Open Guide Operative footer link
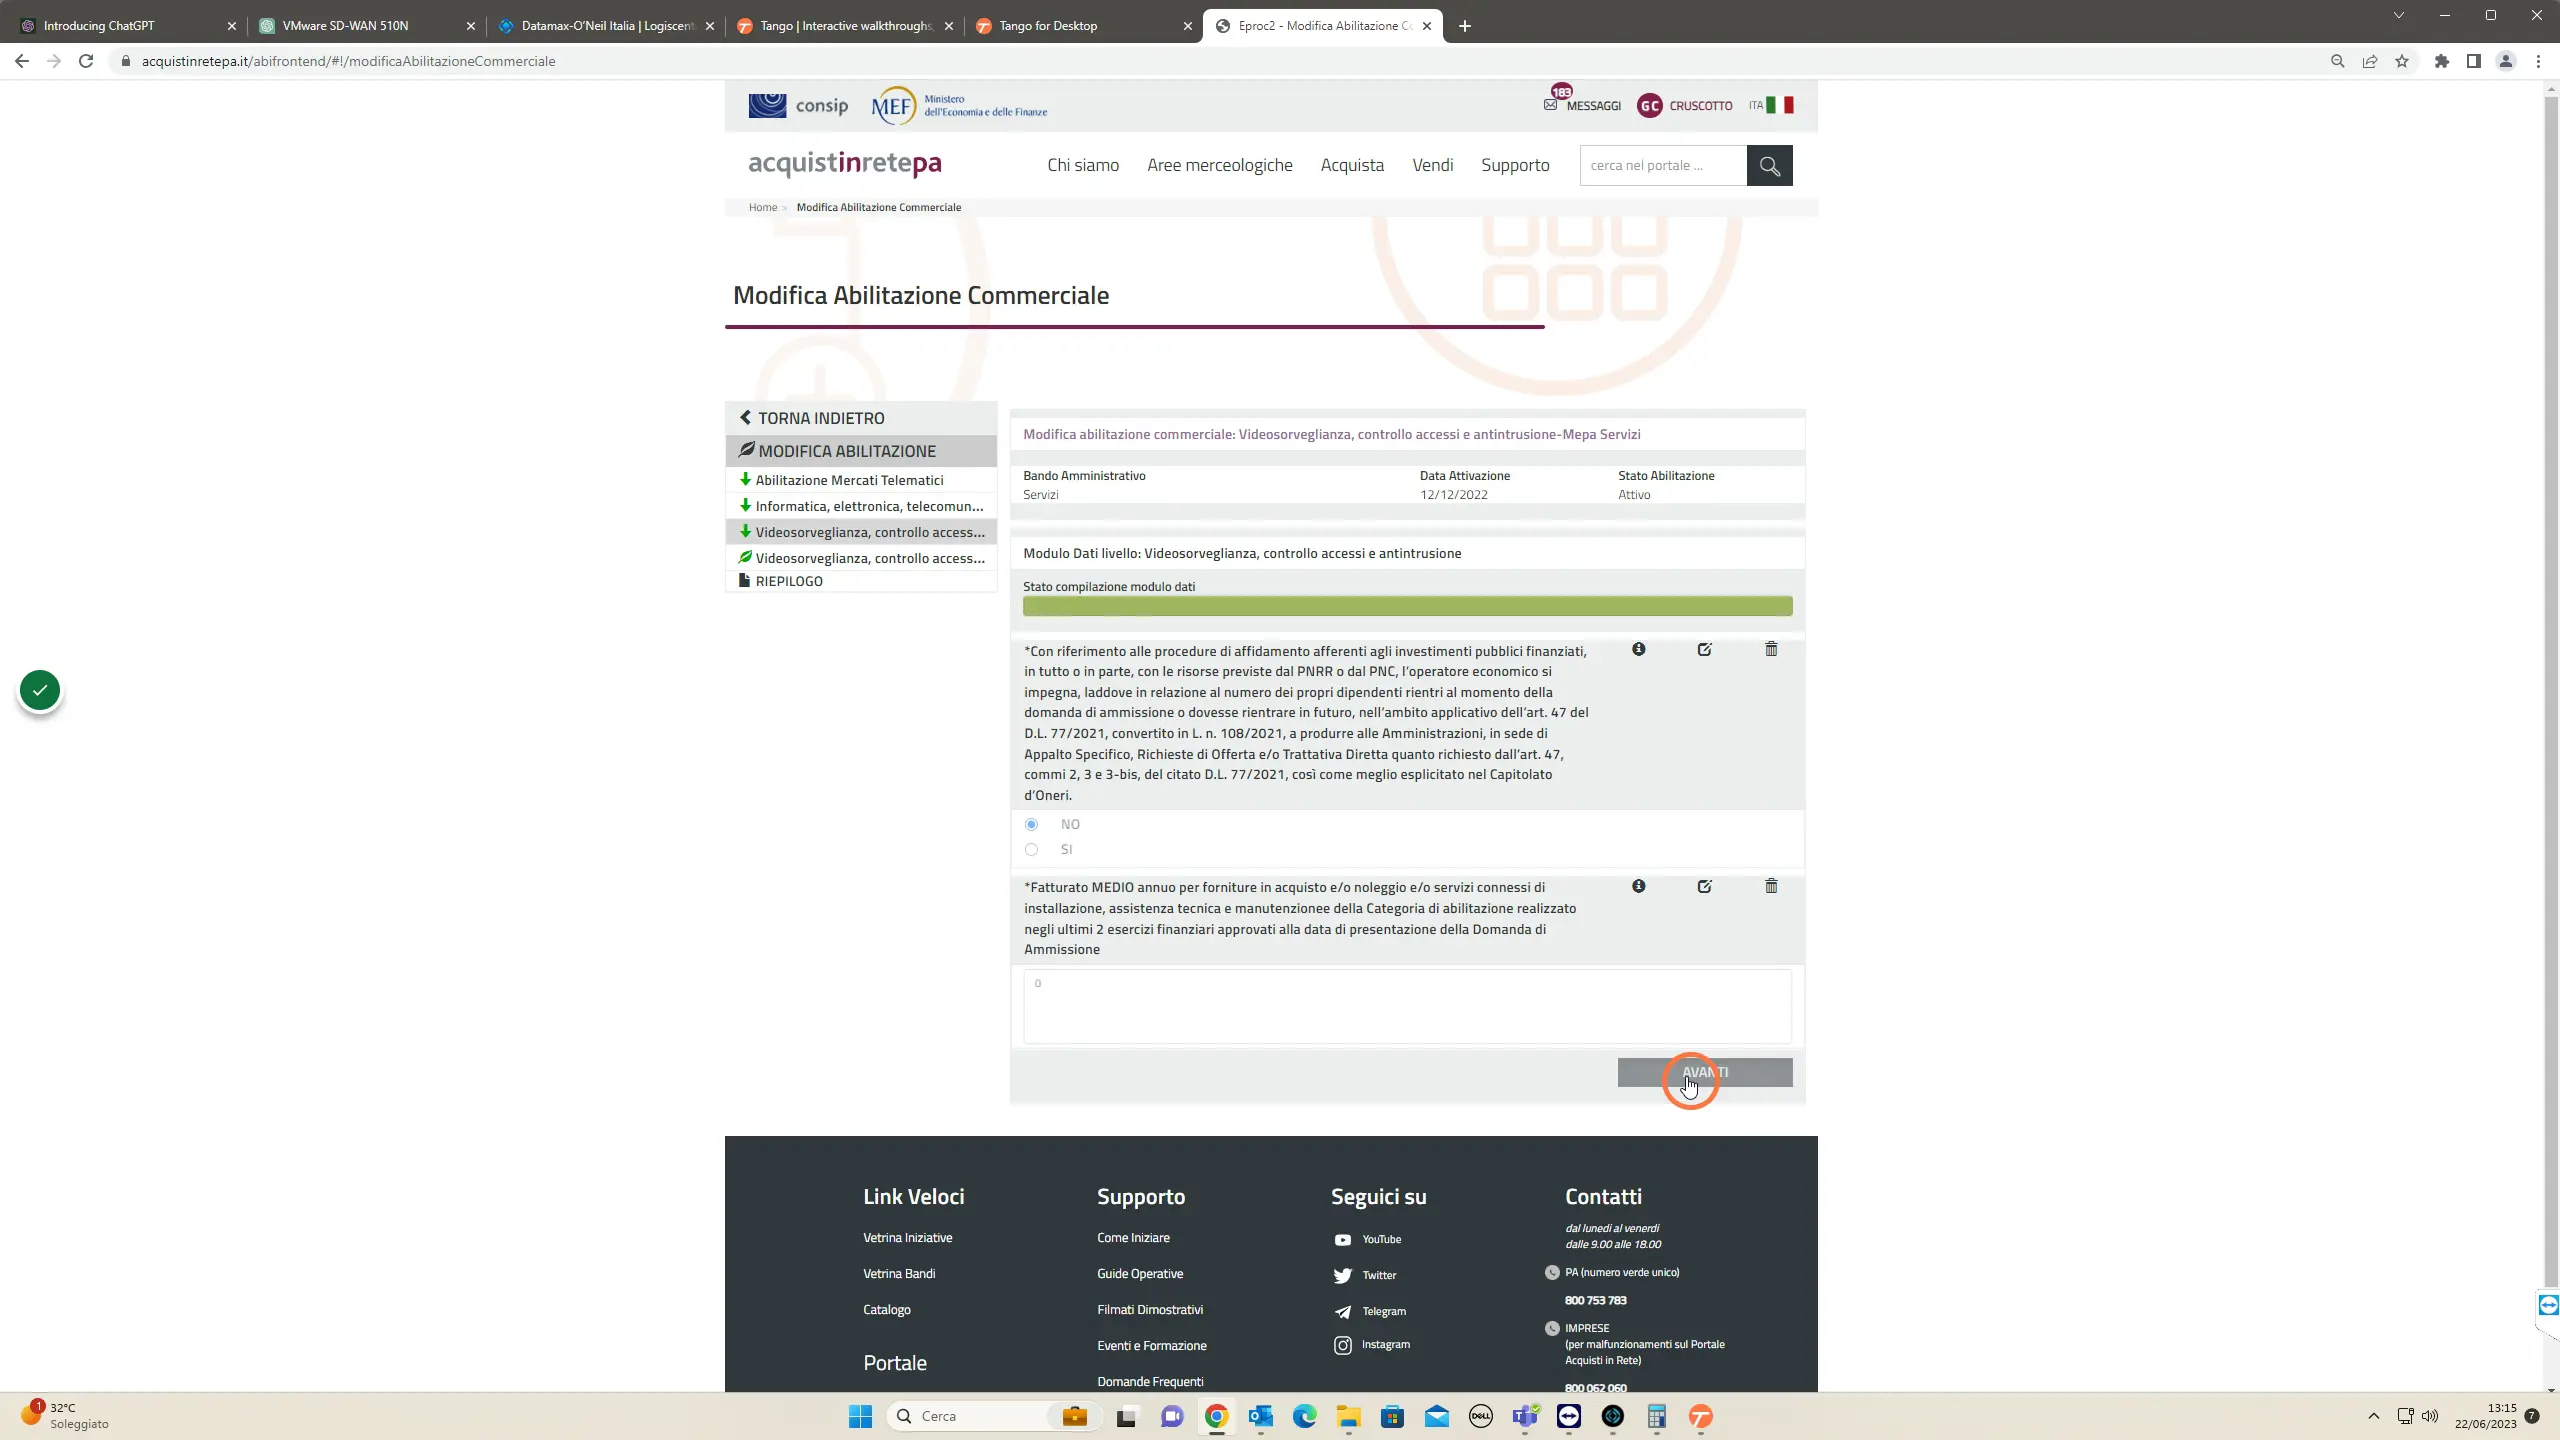The height and width of the screenshot is (1440, 2560). [1140, 1274]
